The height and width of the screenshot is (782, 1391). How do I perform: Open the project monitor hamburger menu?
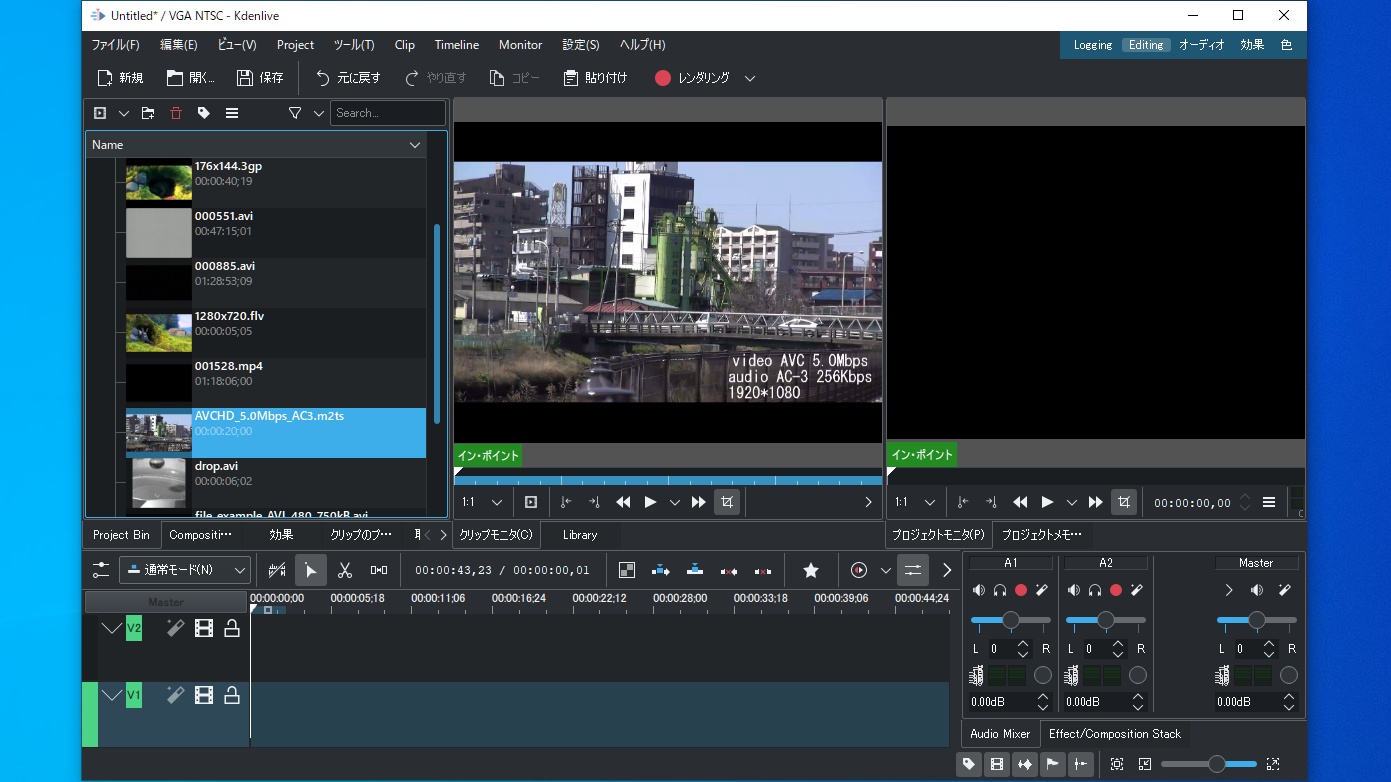(1269, 502)
